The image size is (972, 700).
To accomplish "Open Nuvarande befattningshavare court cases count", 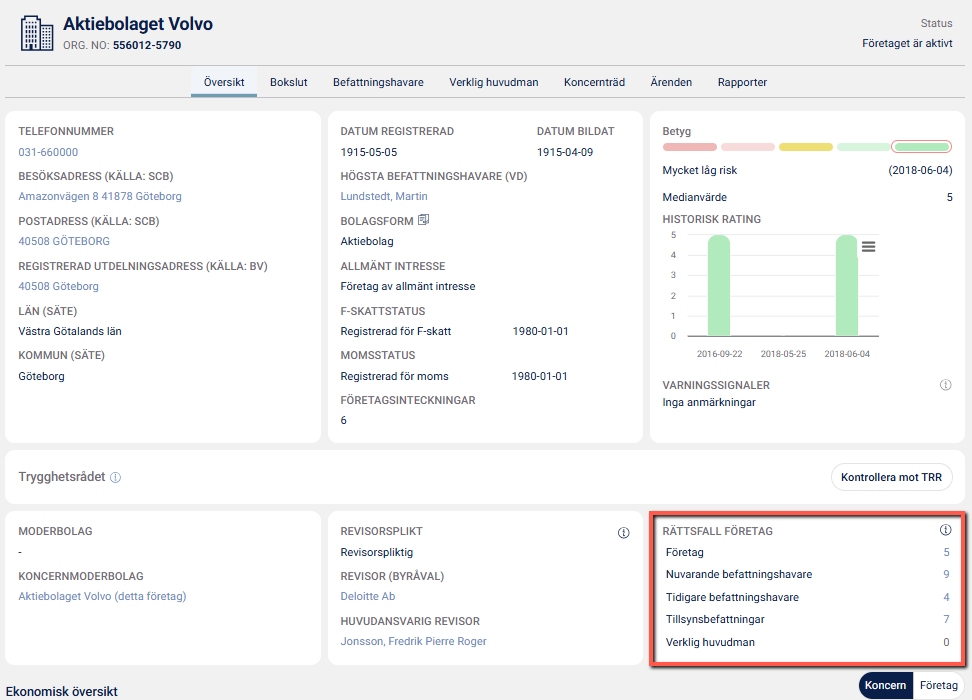I will [946, 575].
